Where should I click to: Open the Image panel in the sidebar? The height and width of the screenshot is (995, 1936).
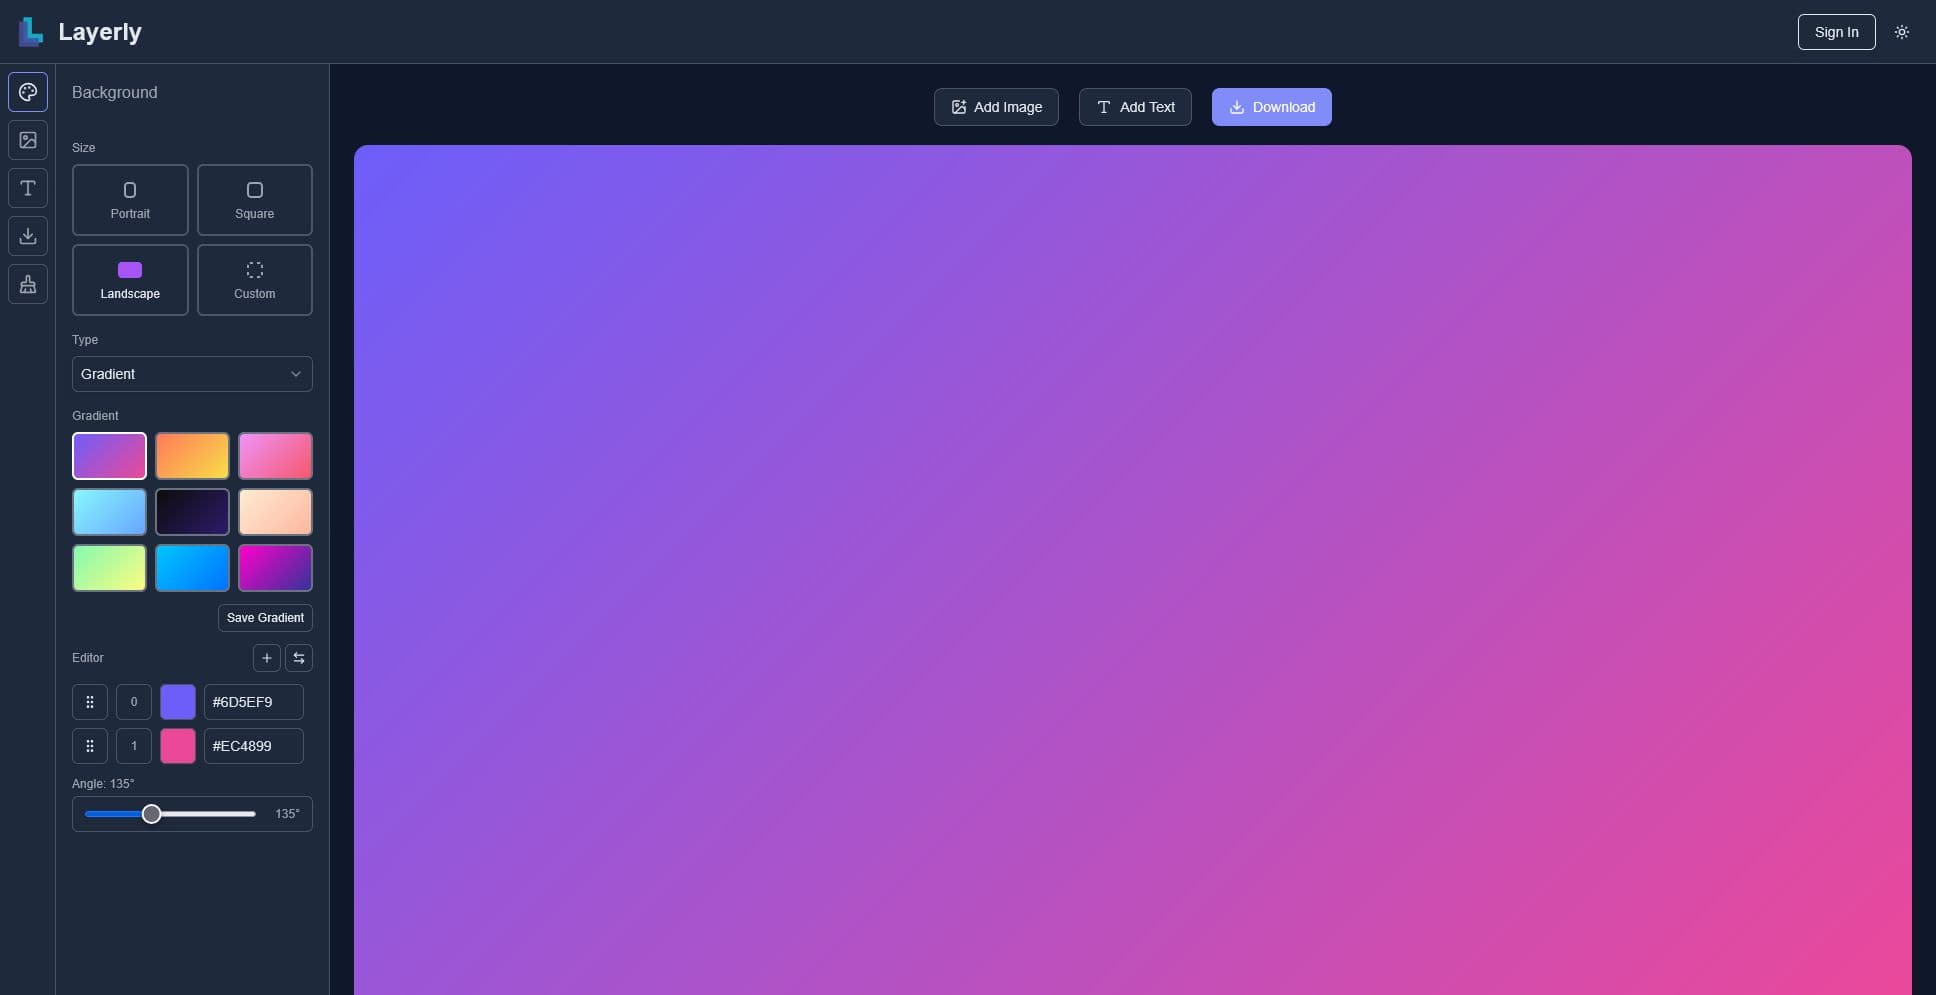click(28, 140)
